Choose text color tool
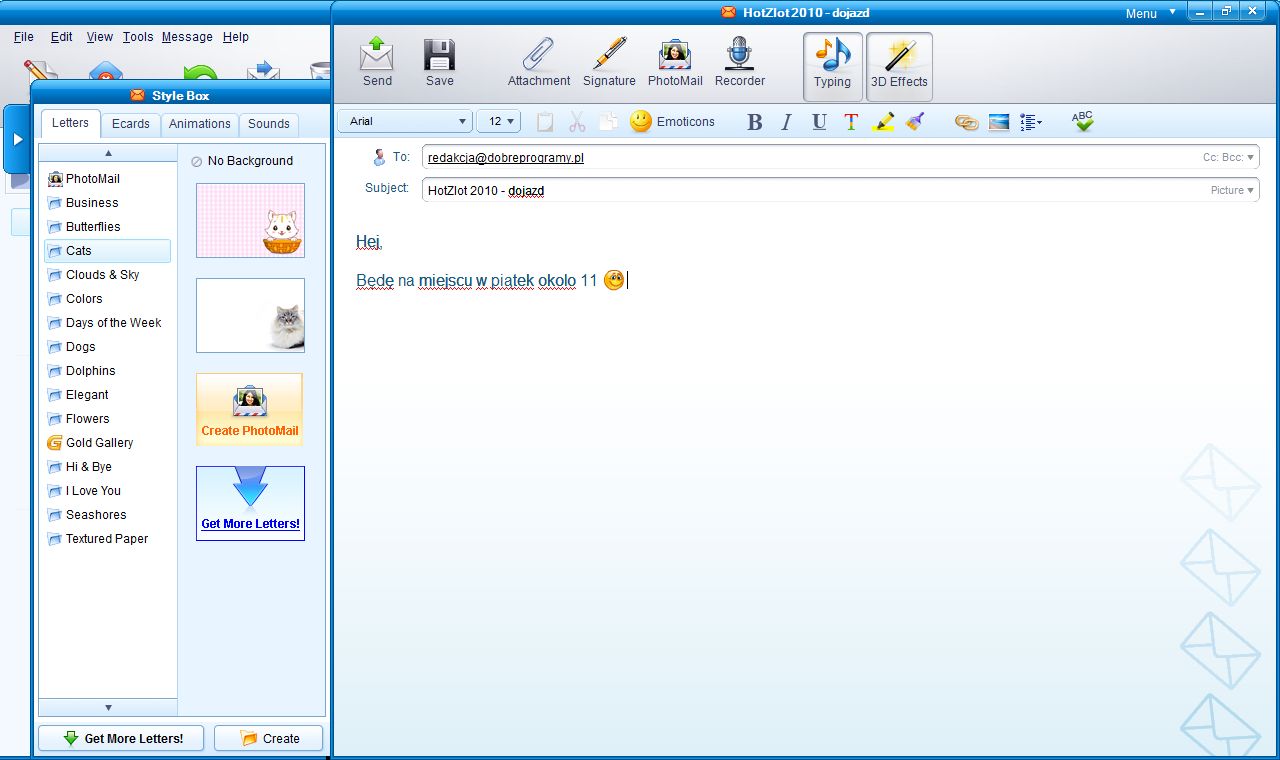 click(x=851, y=122)
